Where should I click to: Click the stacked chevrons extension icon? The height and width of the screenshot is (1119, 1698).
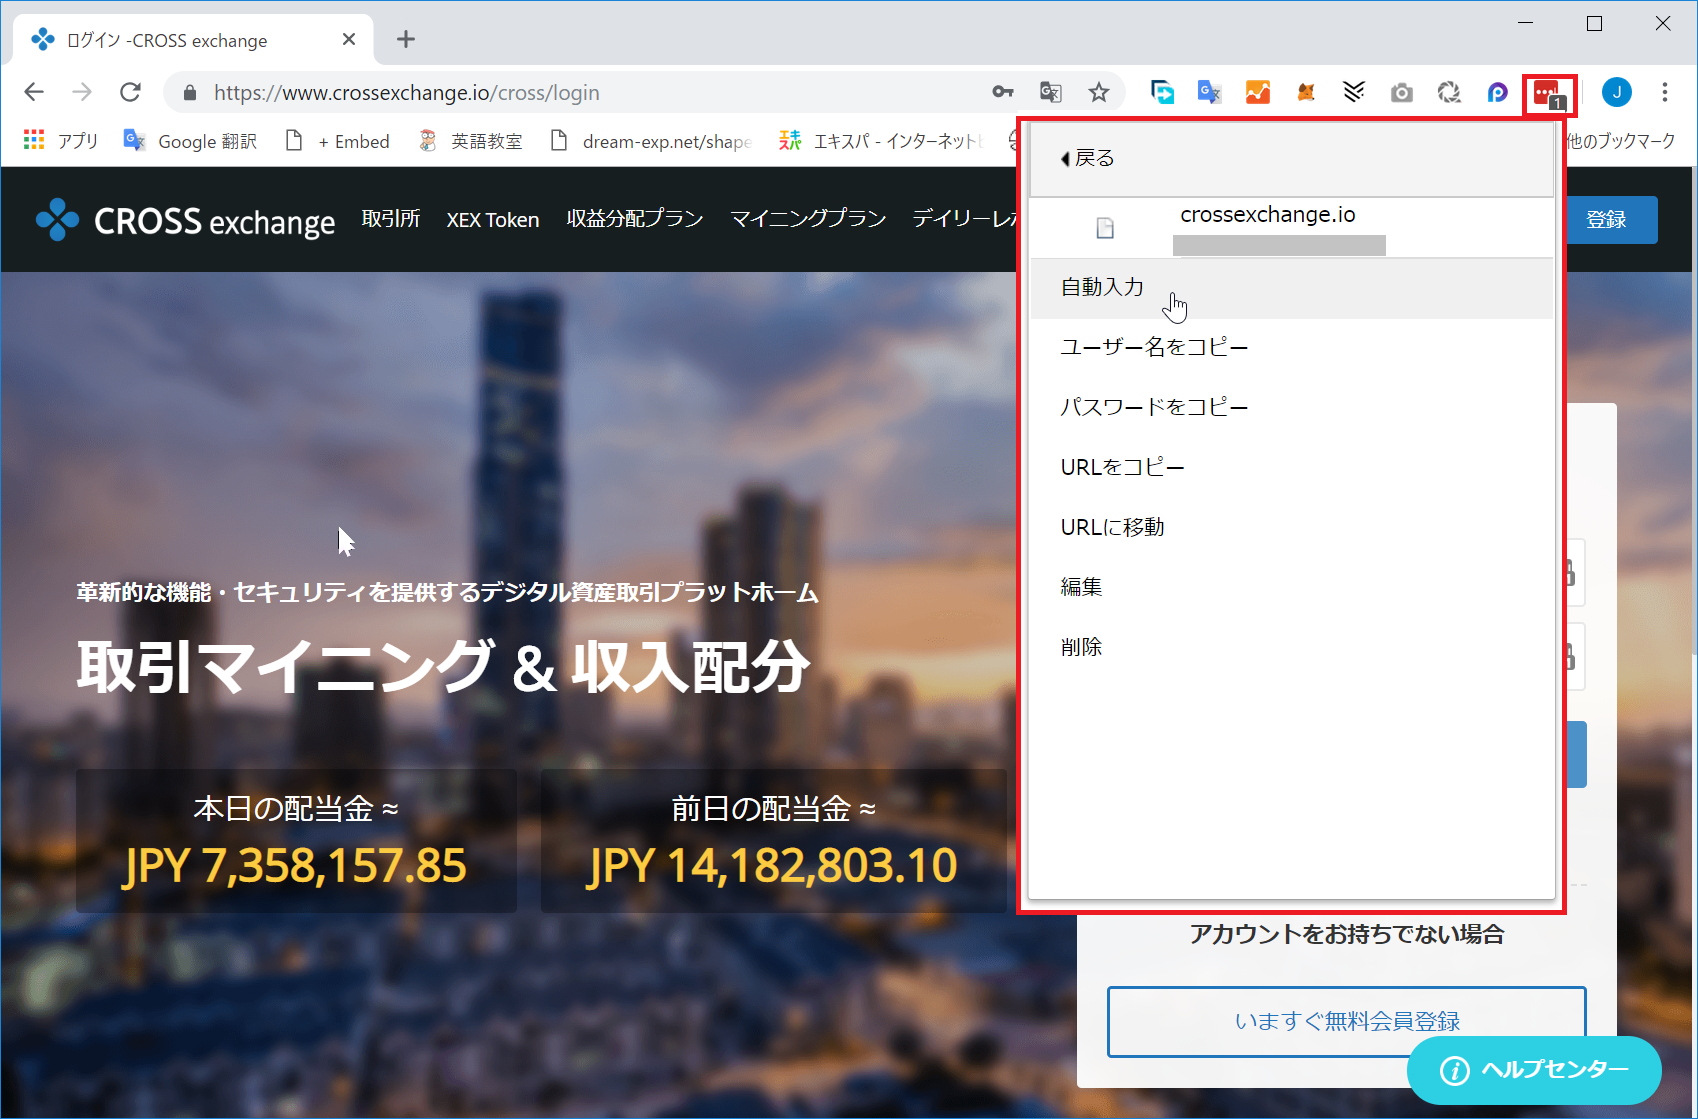[x=1354, y=92]
